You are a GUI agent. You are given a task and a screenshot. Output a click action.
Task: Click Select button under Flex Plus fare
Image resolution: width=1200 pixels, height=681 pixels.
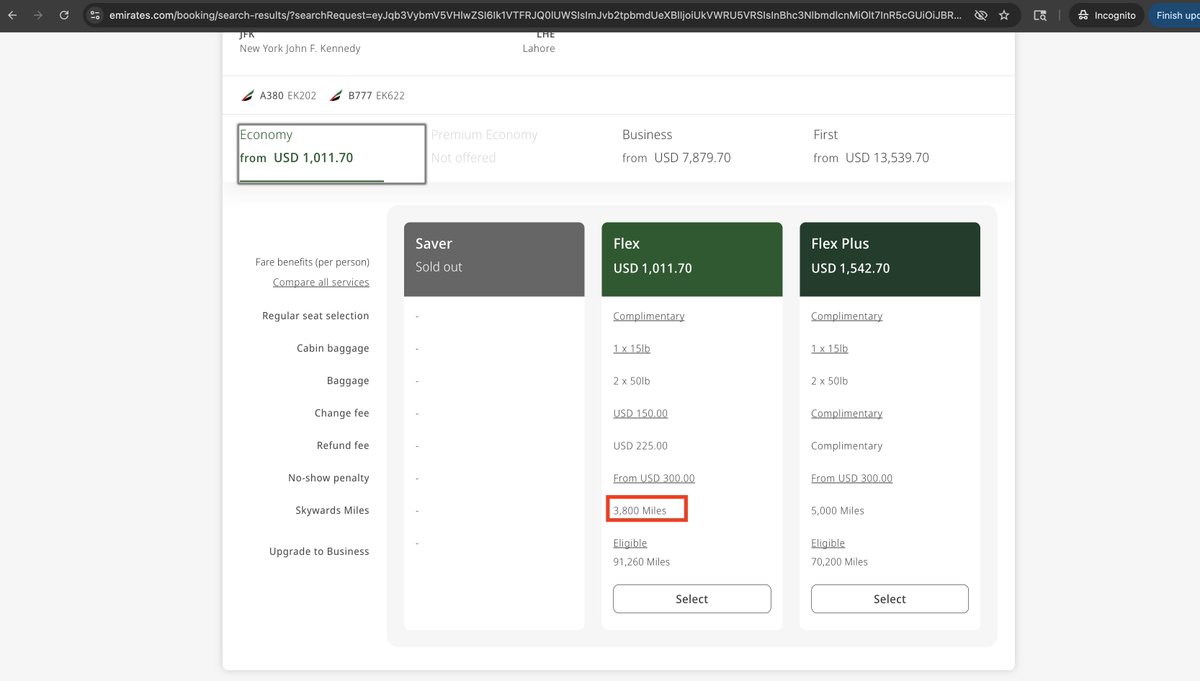(x=890, y=599)
